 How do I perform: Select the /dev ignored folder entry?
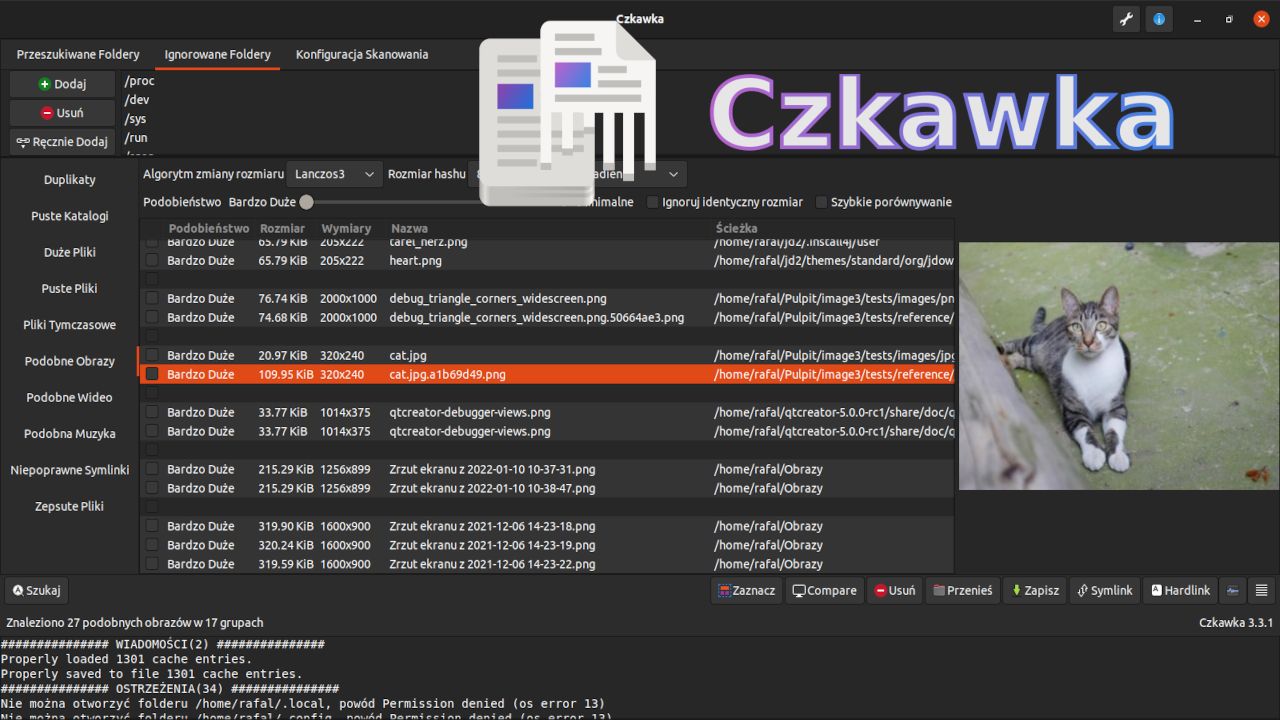coord(137,100)
